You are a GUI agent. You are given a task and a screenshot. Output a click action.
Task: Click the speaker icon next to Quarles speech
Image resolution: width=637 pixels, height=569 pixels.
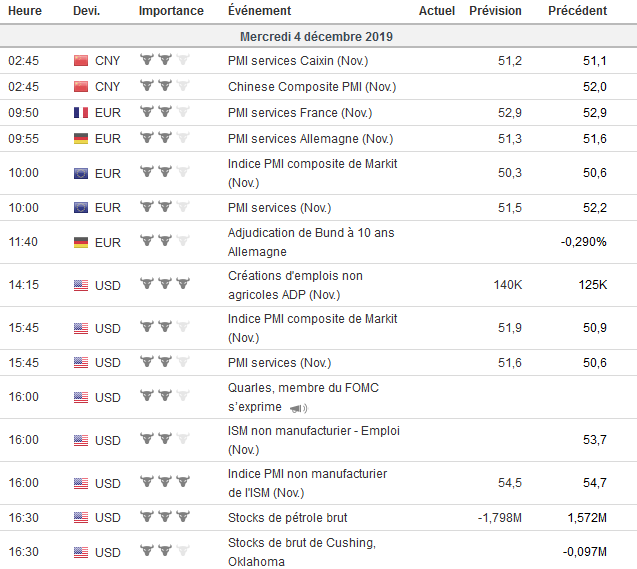coord(298,408)
